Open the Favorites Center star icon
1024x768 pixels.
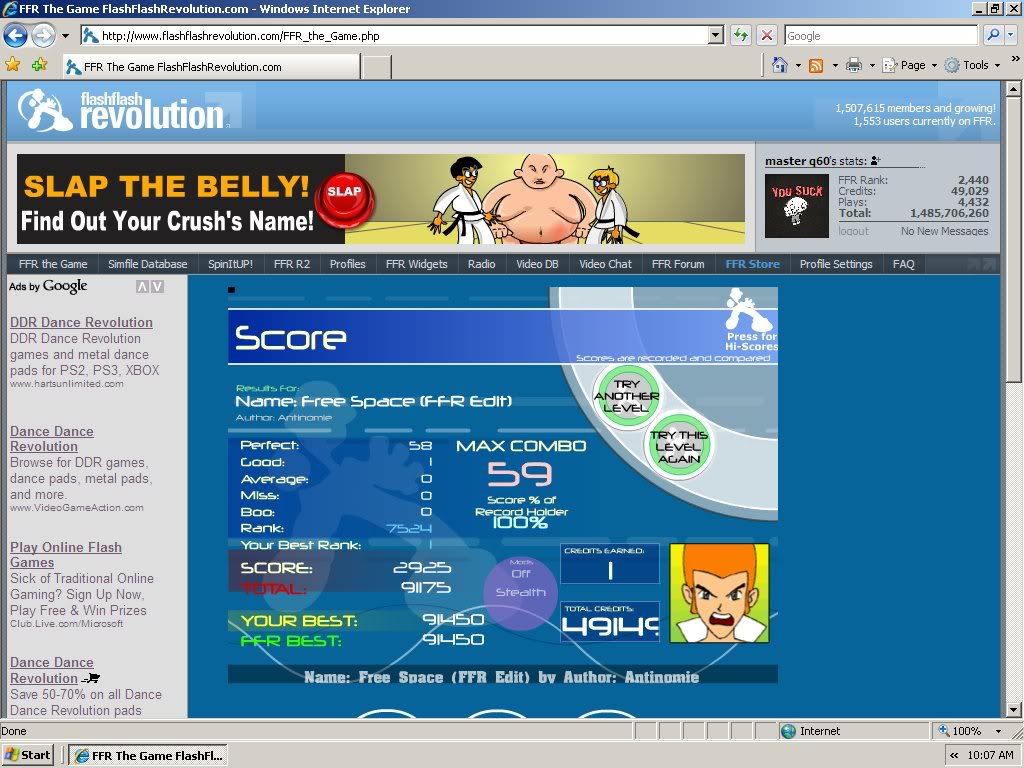[13, 64]
